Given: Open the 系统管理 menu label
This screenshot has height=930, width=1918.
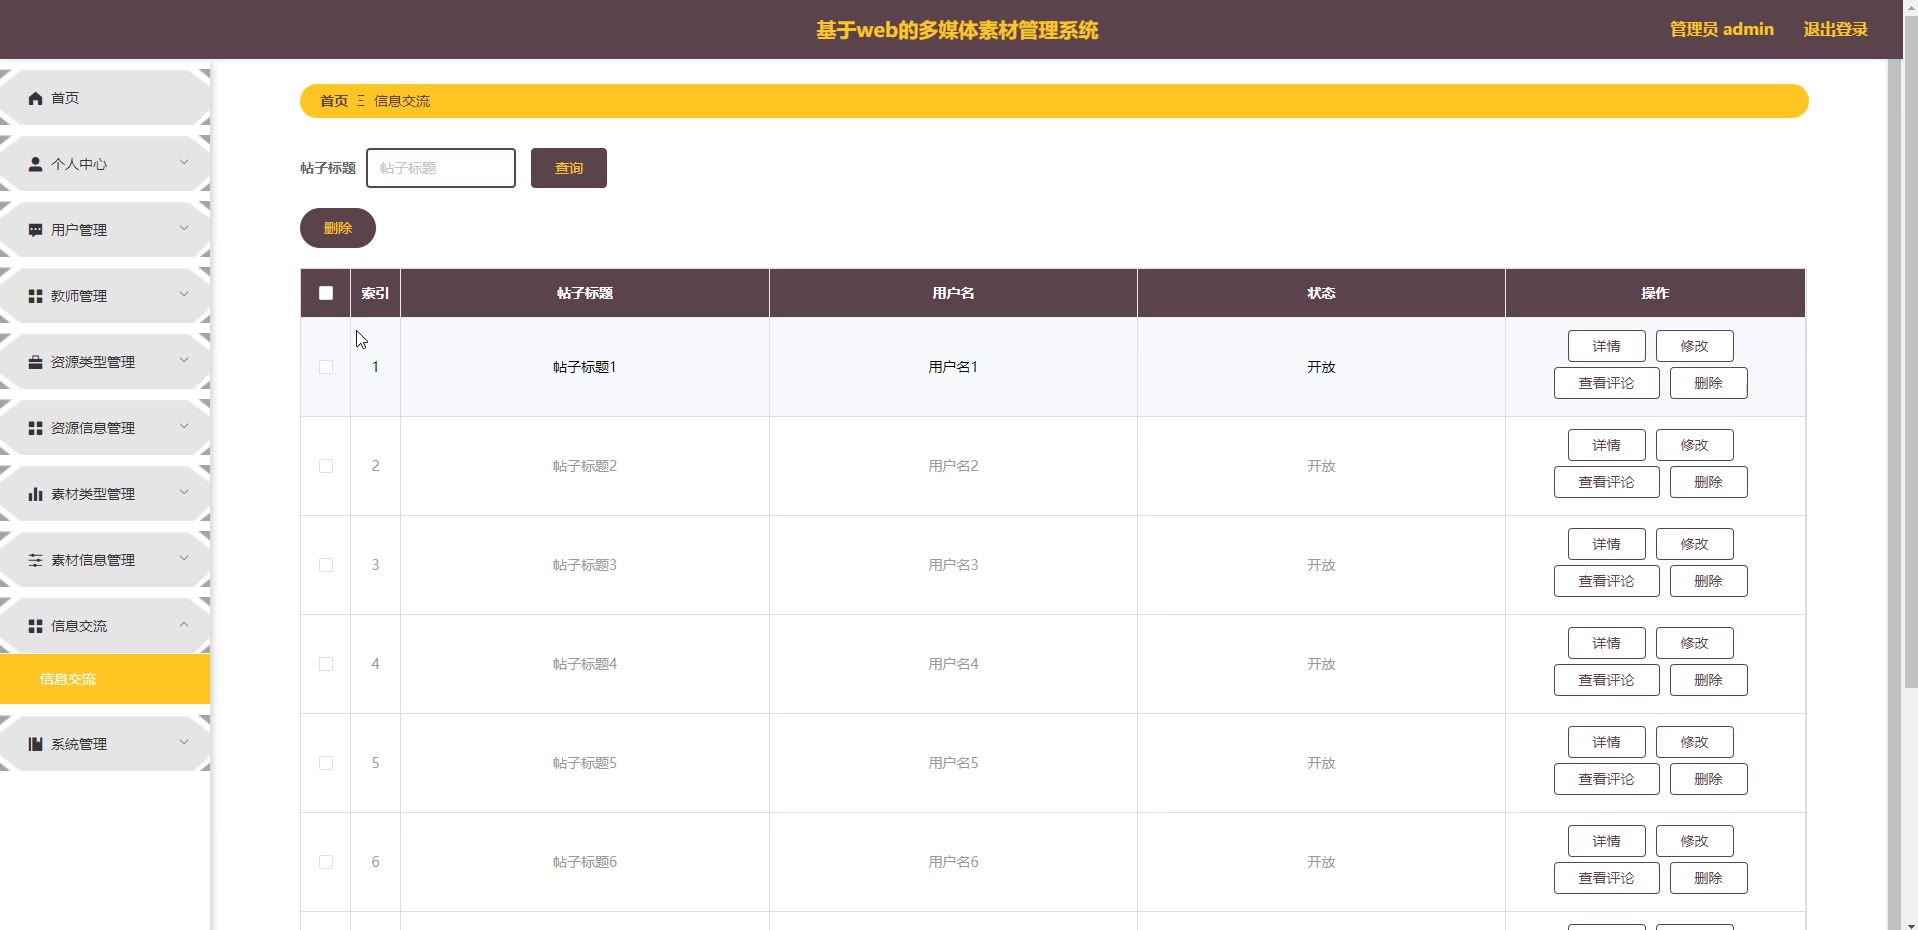Looking at the screenshot, I should [x=79, y=744].
